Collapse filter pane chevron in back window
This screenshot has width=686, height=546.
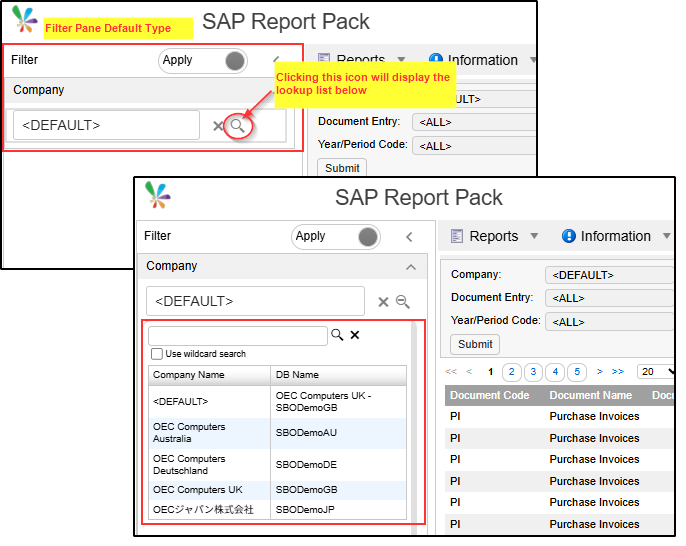tap(276, 60)
